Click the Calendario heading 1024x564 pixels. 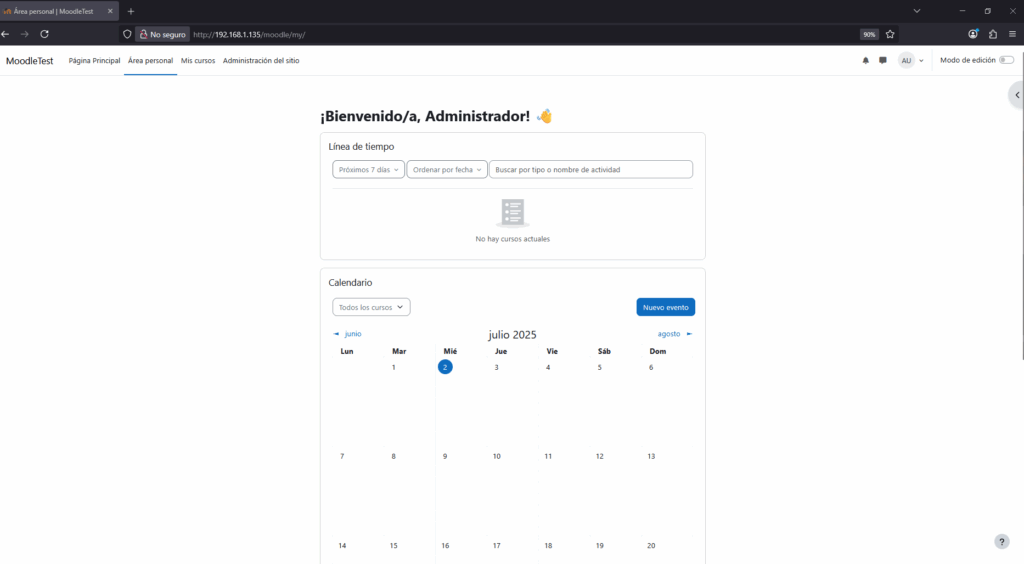click(x=350, y=283)
